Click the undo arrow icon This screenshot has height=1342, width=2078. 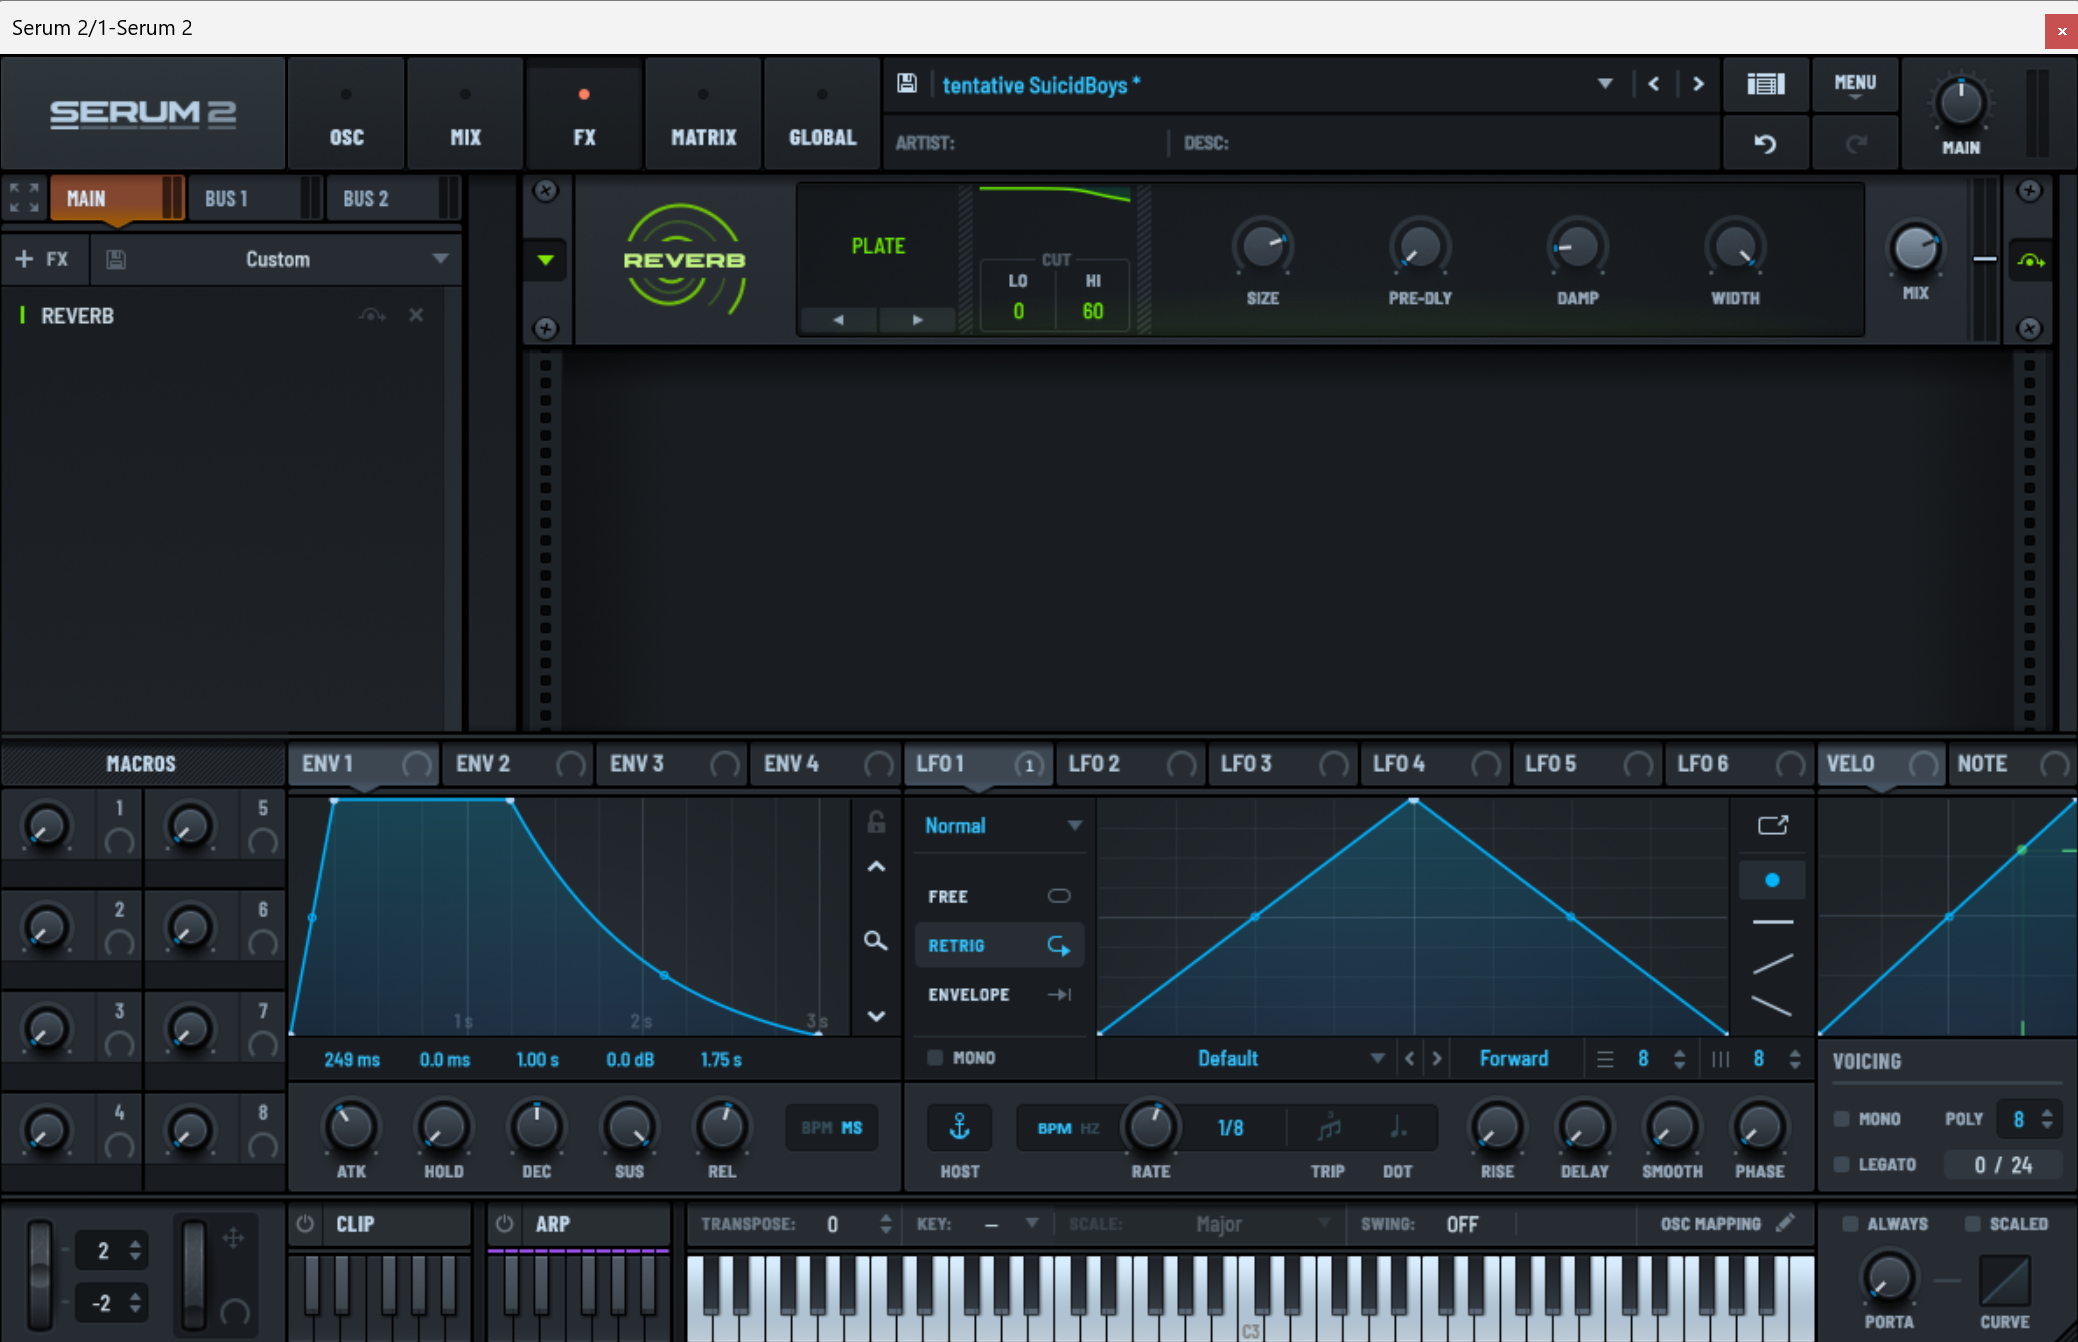pos(1765,144)
